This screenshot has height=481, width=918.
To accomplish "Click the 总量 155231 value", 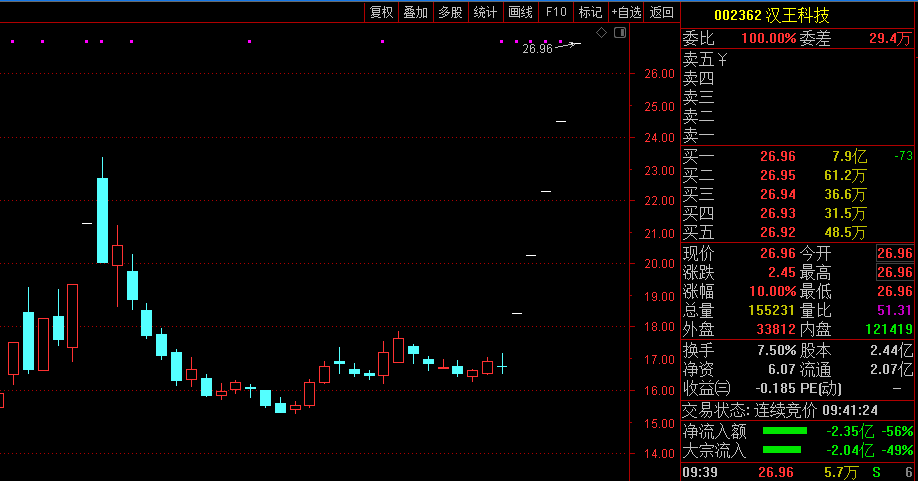I will click(x=772, y=310).
